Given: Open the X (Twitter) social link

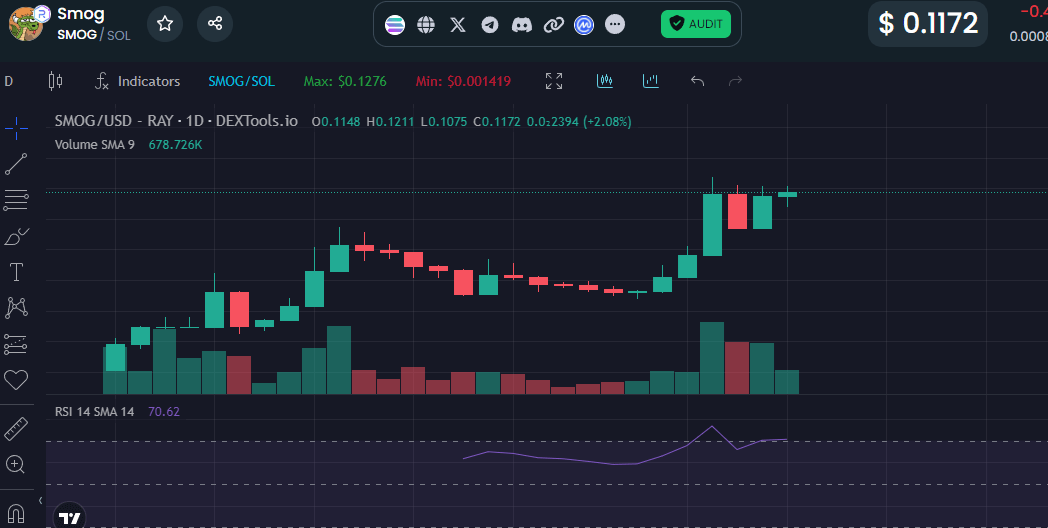Looking at the screenshot, I should [458, 25].
